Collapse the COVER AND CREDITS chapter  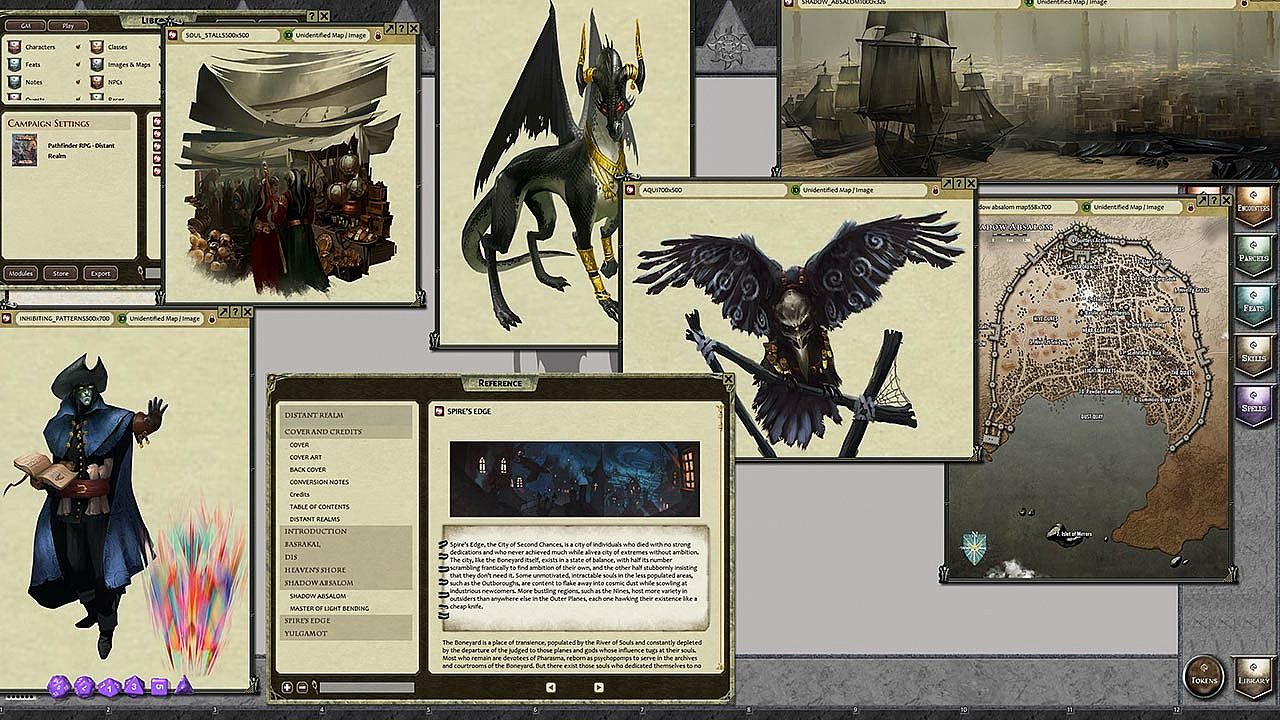(x=347, y=431)
